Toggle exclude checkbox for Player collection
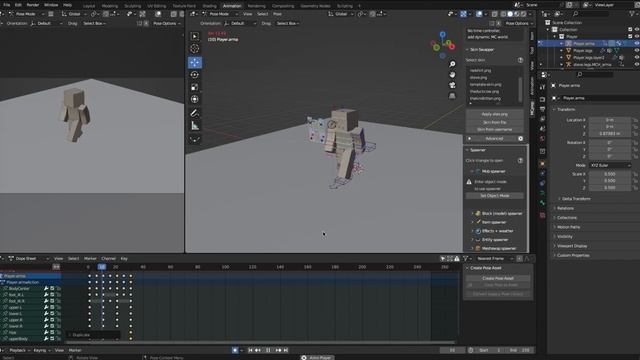 coord(630,36)
